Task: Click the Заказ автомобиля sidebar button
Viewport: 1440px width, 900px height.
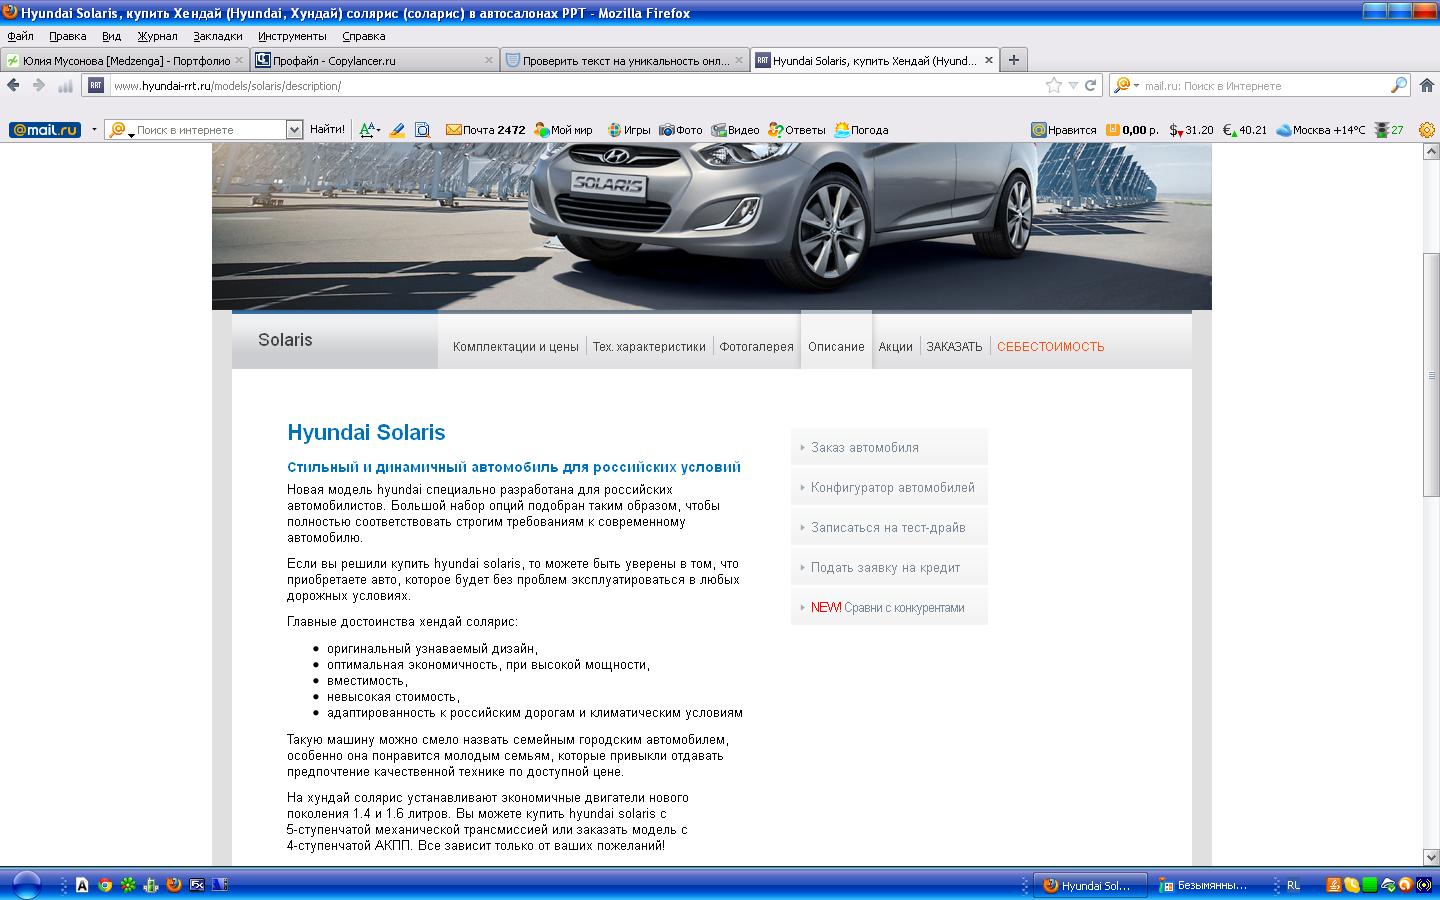Action: point(889,447)
